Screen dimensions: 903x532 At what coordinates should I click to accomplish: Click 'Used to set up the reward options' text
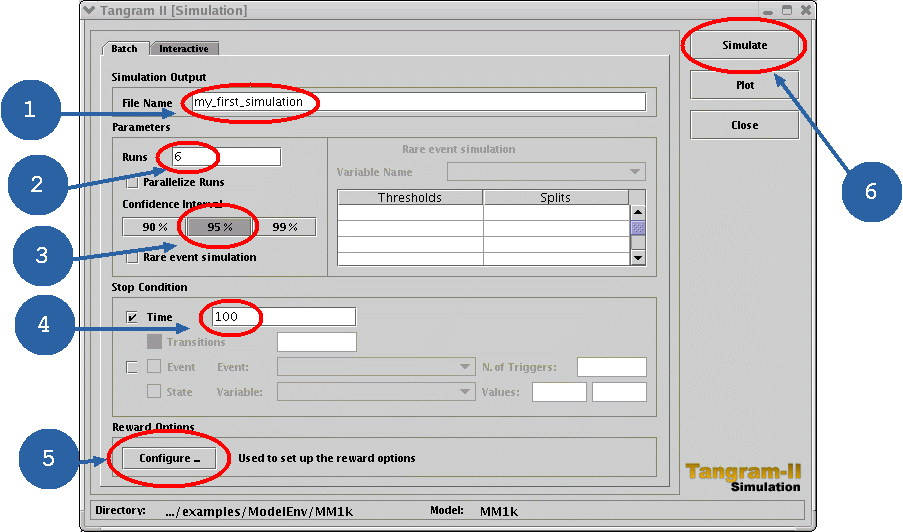[327, 458]
